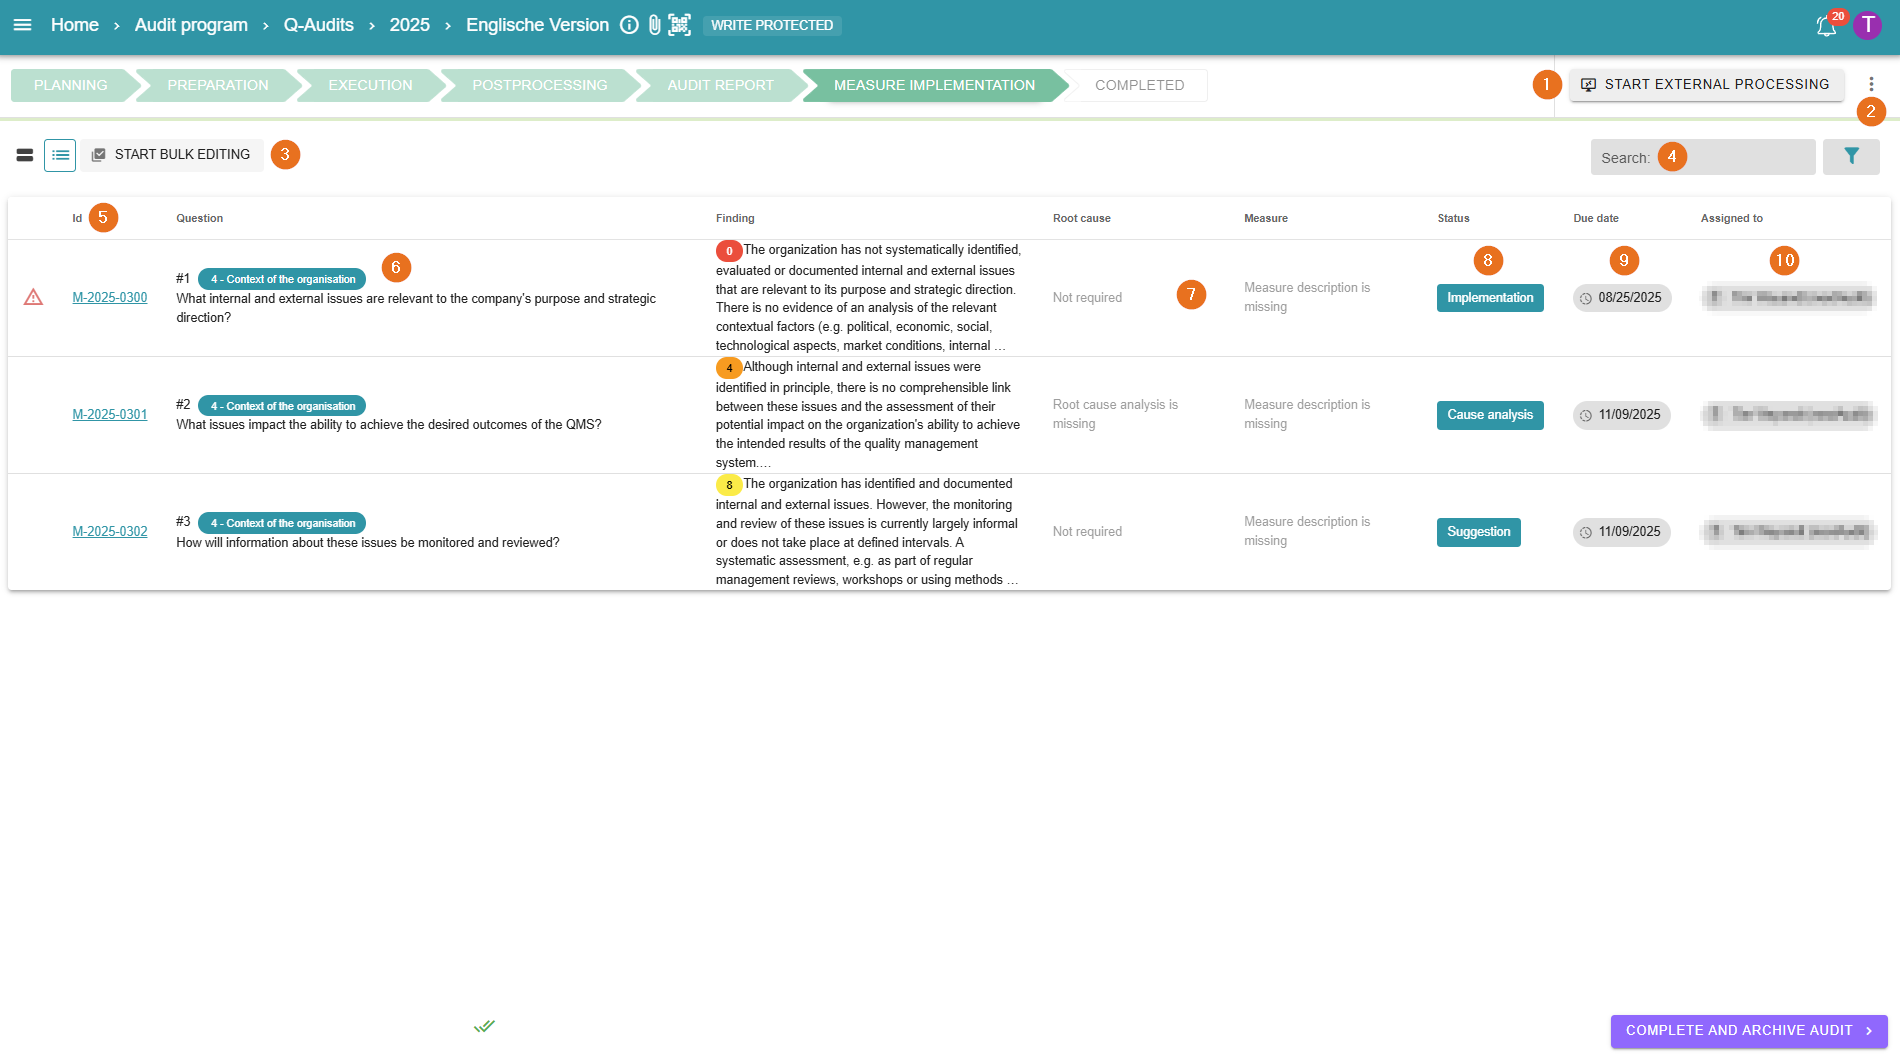Click Complete and Archive Audit
Viewport: 1900px width, 1058px height.
tap(1748, 1031)
